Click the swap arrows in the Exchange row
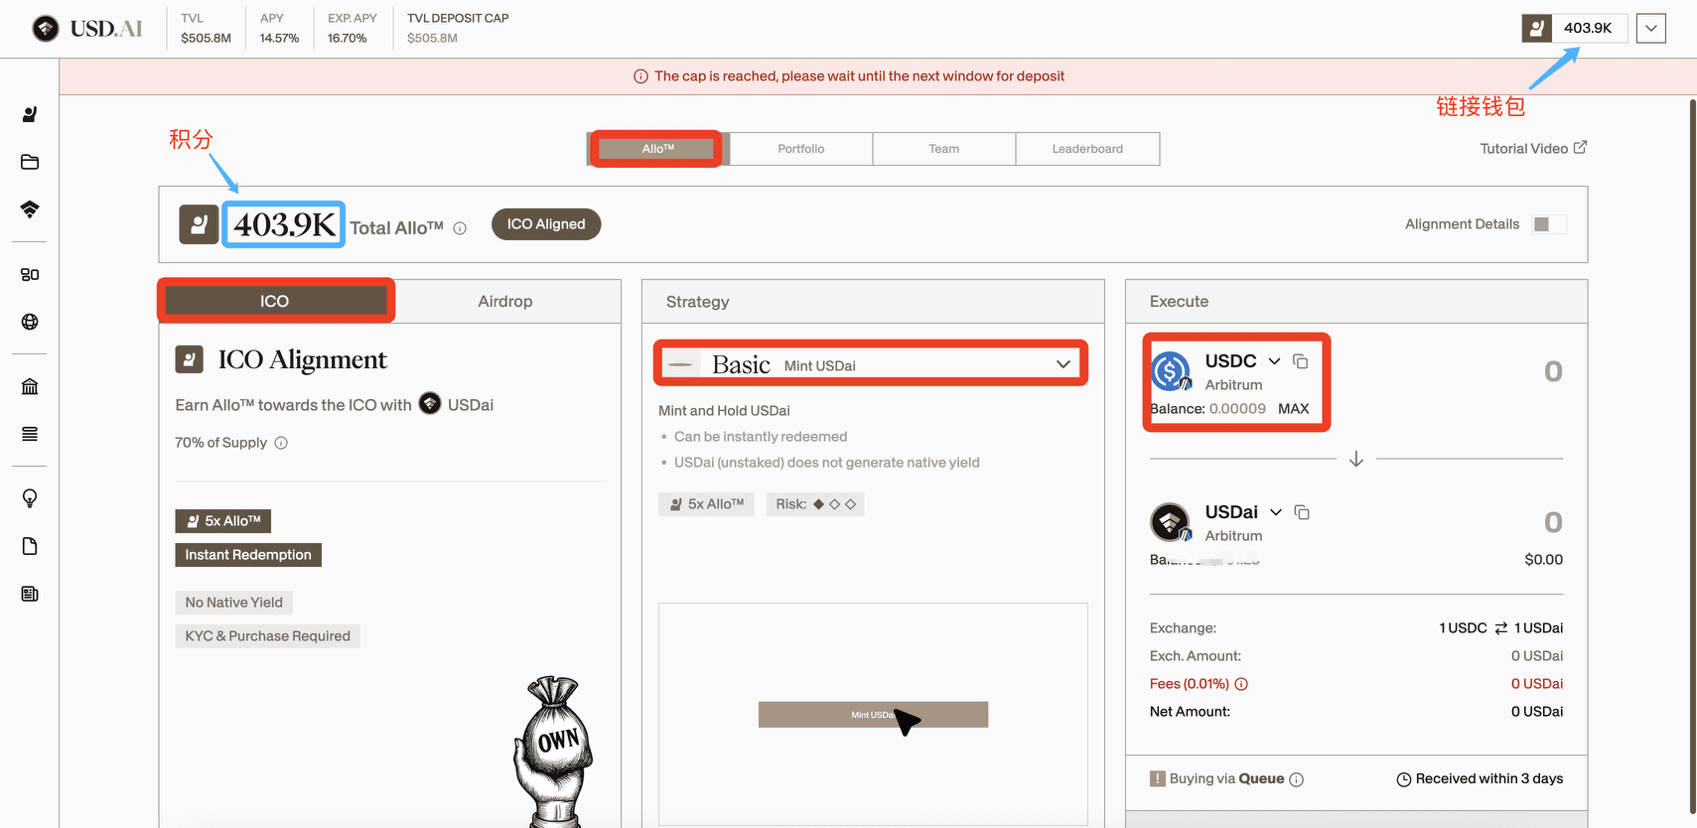 click(1500, 628)
